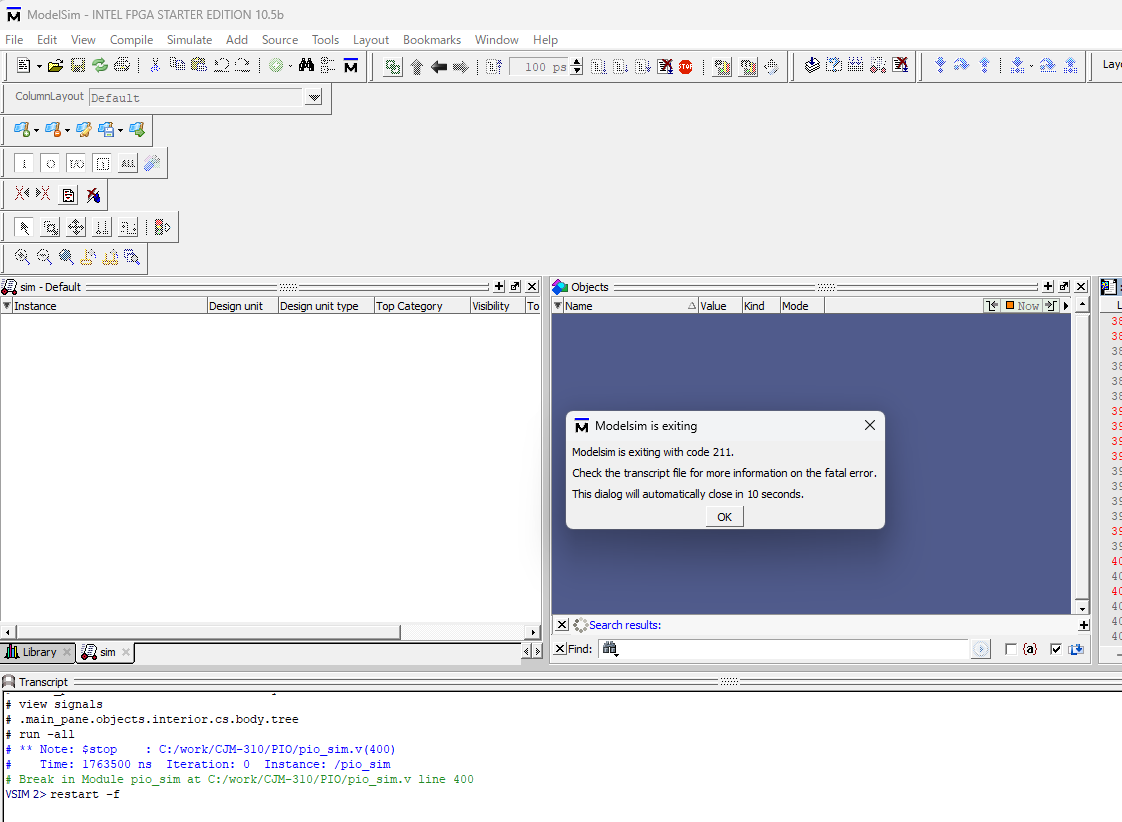Click the green Reload arrows icon
This screenshot has height=822, width=1122.
tap(99, 66)
